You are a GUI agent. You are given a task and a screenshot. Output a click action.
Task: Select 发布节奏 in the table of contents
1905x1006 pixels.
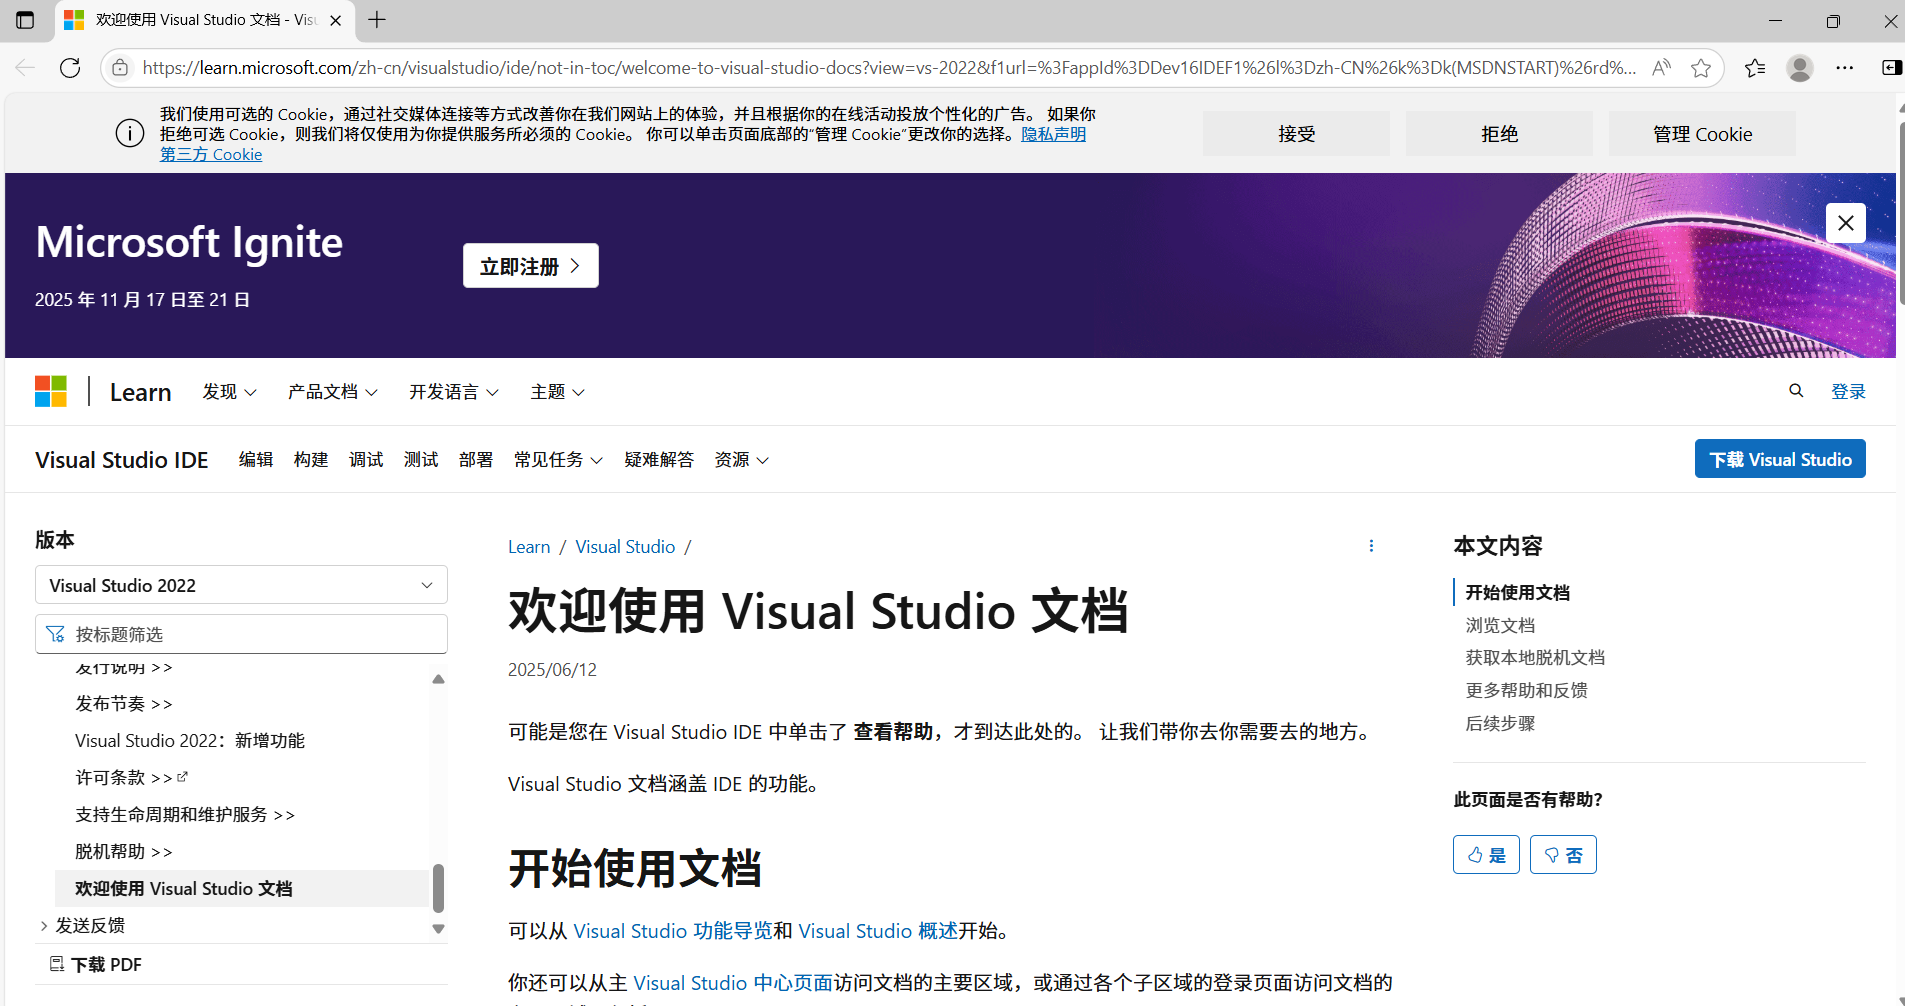(x=123, y=704)
